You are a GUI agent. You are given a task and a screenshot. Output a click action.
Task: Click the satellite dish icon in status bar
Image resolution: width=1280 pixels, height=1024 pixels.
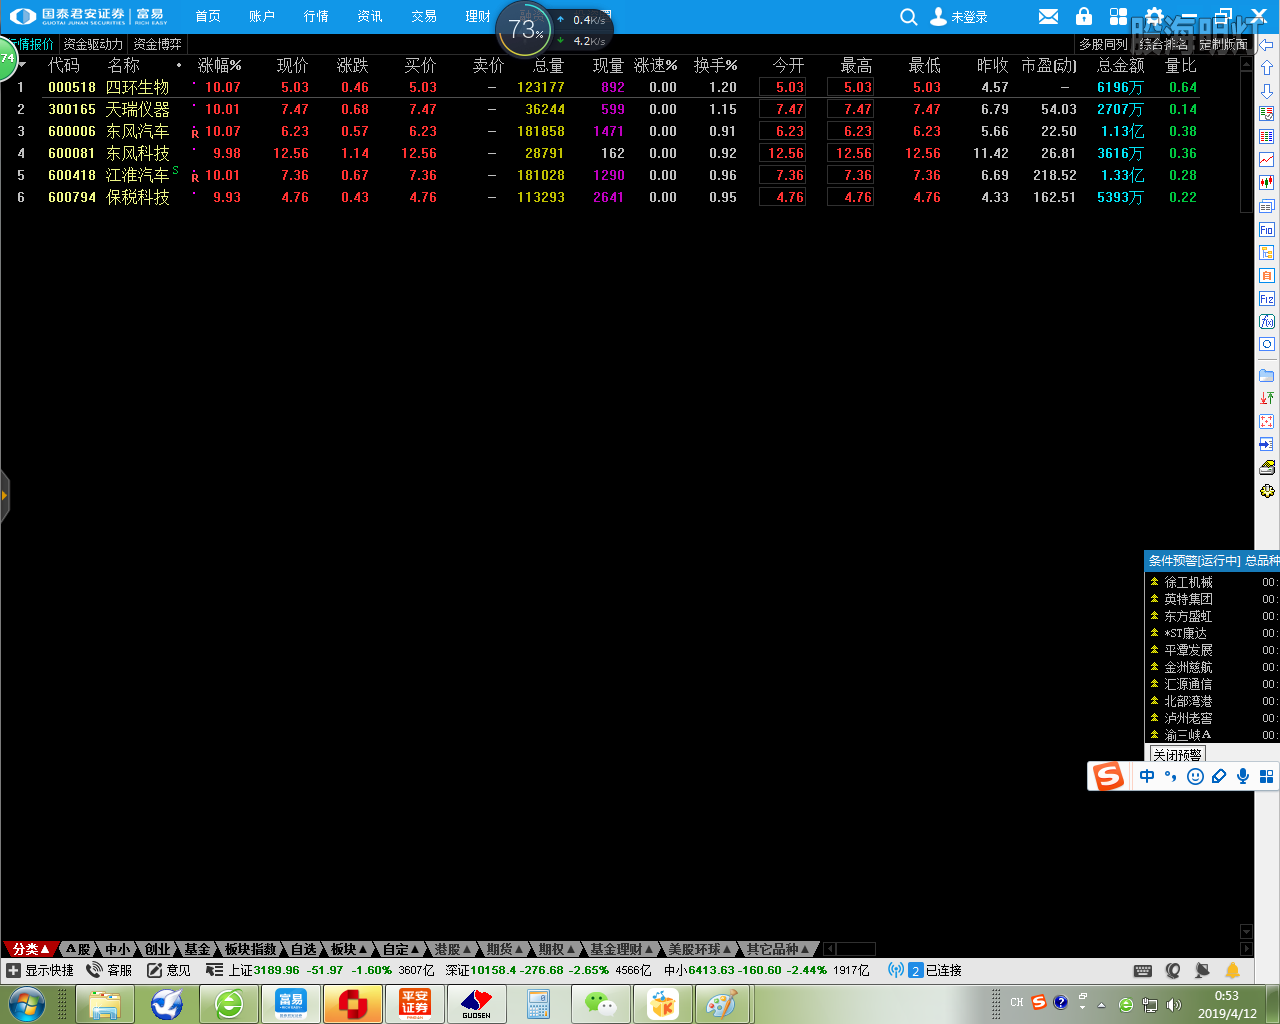(1202, 970)
